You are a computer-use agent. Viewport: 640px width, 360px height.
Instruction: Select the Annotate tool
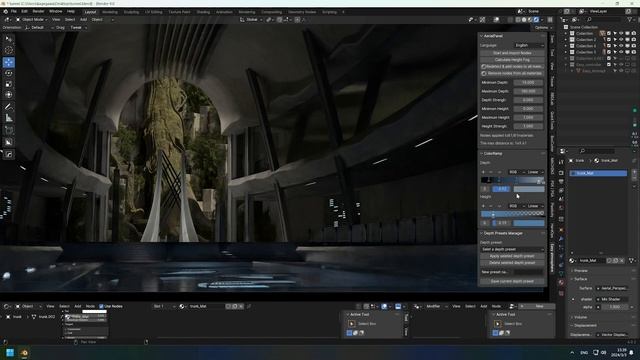[9, 107]
